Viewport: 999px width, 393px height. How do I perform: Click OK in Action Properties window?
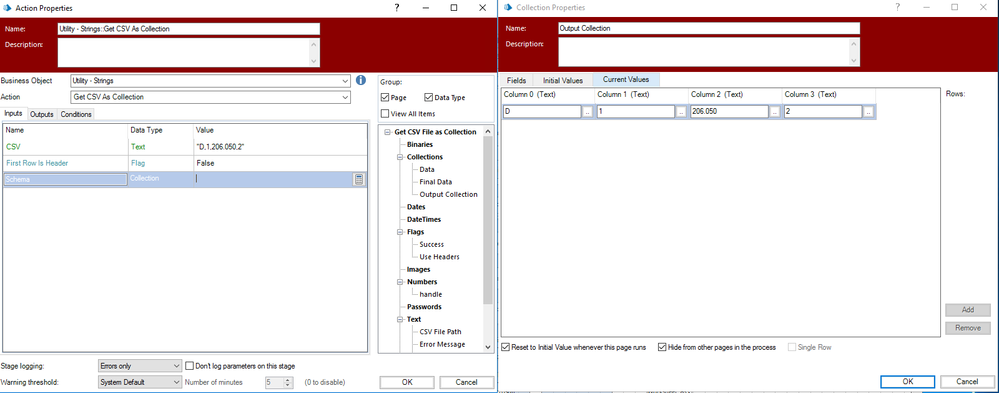[407, 382]
